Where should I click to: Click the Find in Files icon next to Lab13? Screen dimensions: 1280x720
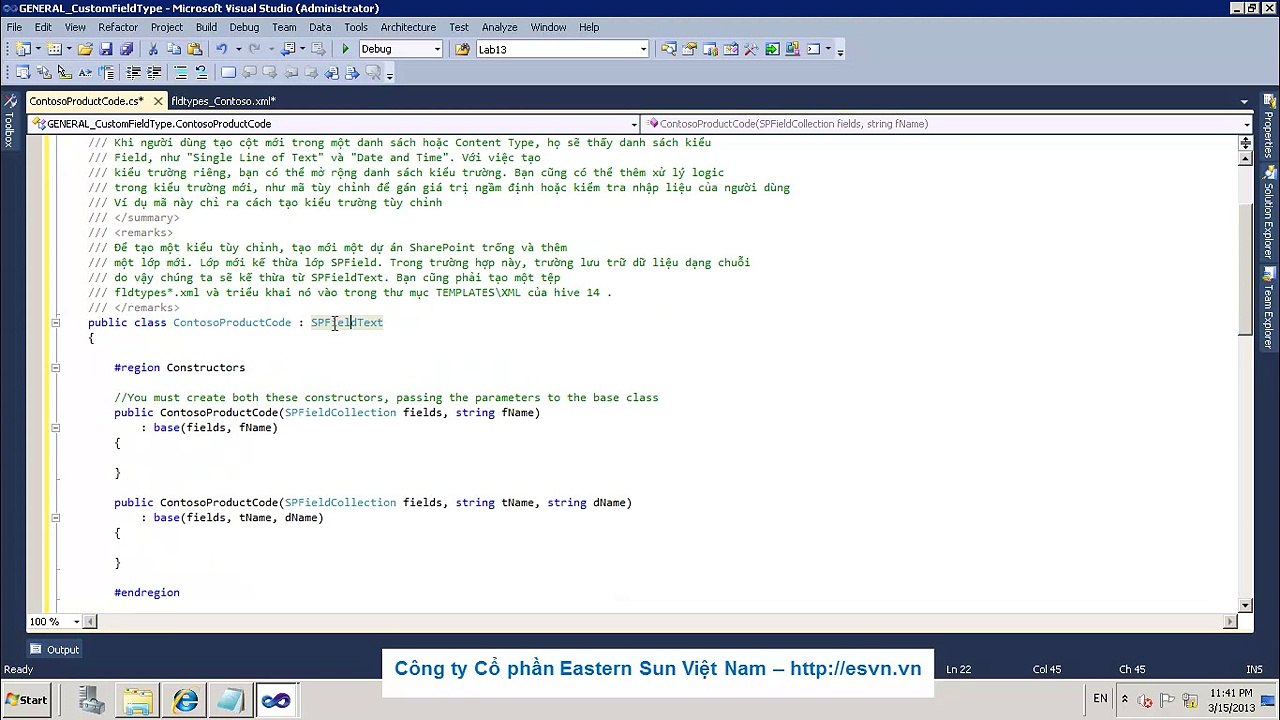point(462,49)
